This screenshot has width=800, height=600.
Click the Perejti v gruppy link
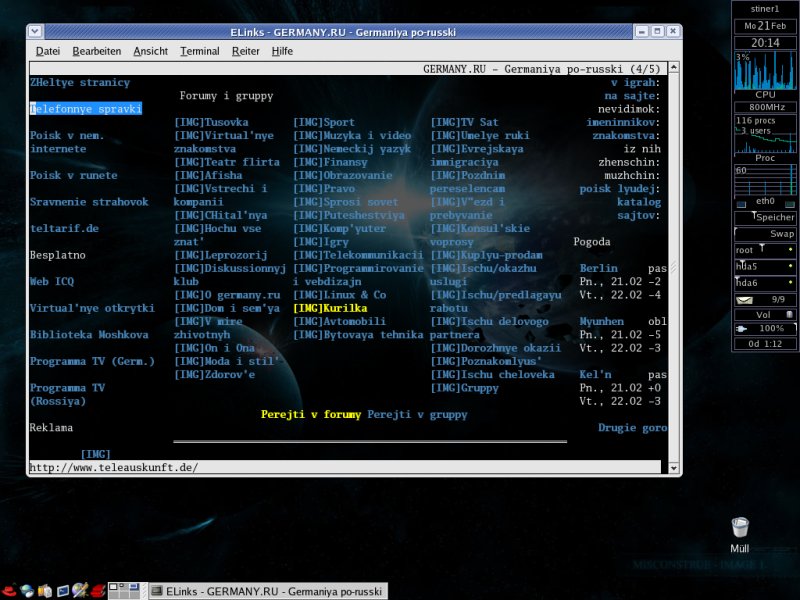417,414
